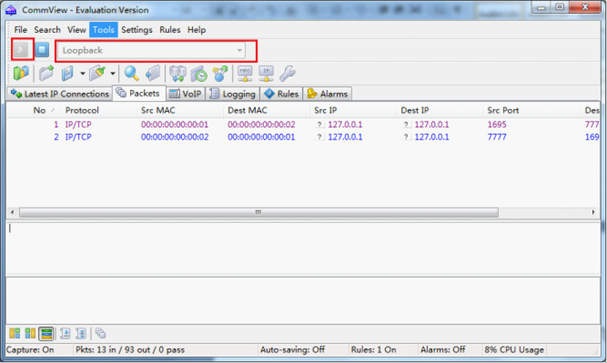
Task: Click Src IP 127.0.0.1 in packet 1
Action: coord(345,125)
